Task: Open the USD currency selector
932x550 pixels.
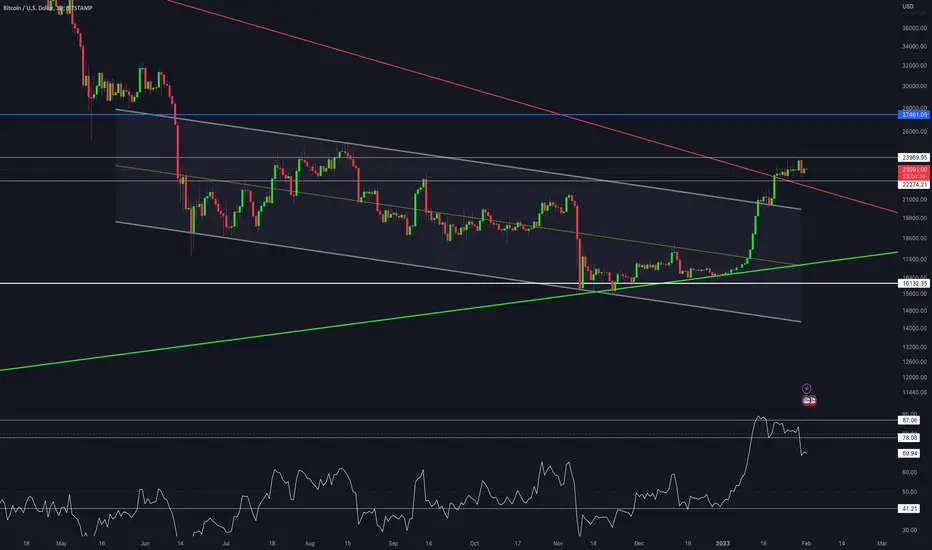Action: (x=908, y=7)
